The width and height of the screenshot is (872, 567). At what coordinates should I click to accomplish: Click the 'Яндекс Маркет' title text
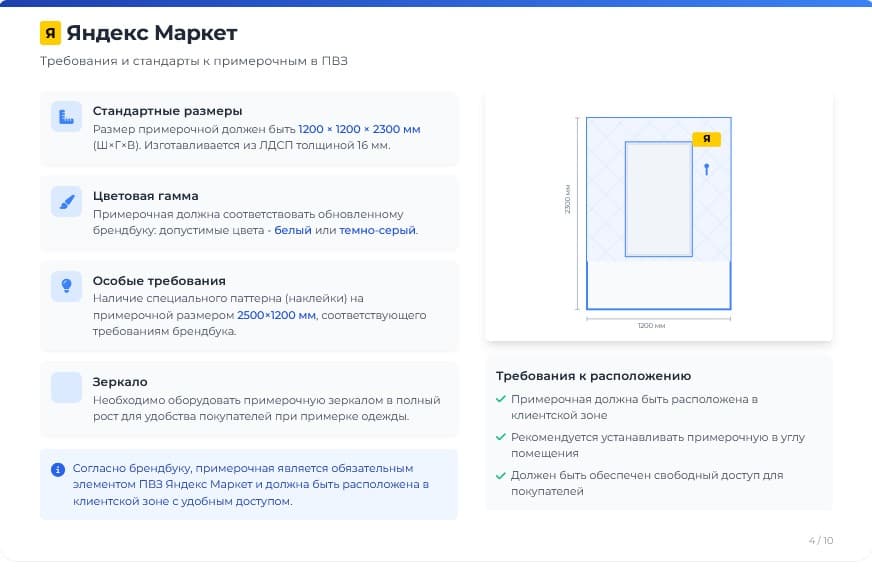click(152, 33)
